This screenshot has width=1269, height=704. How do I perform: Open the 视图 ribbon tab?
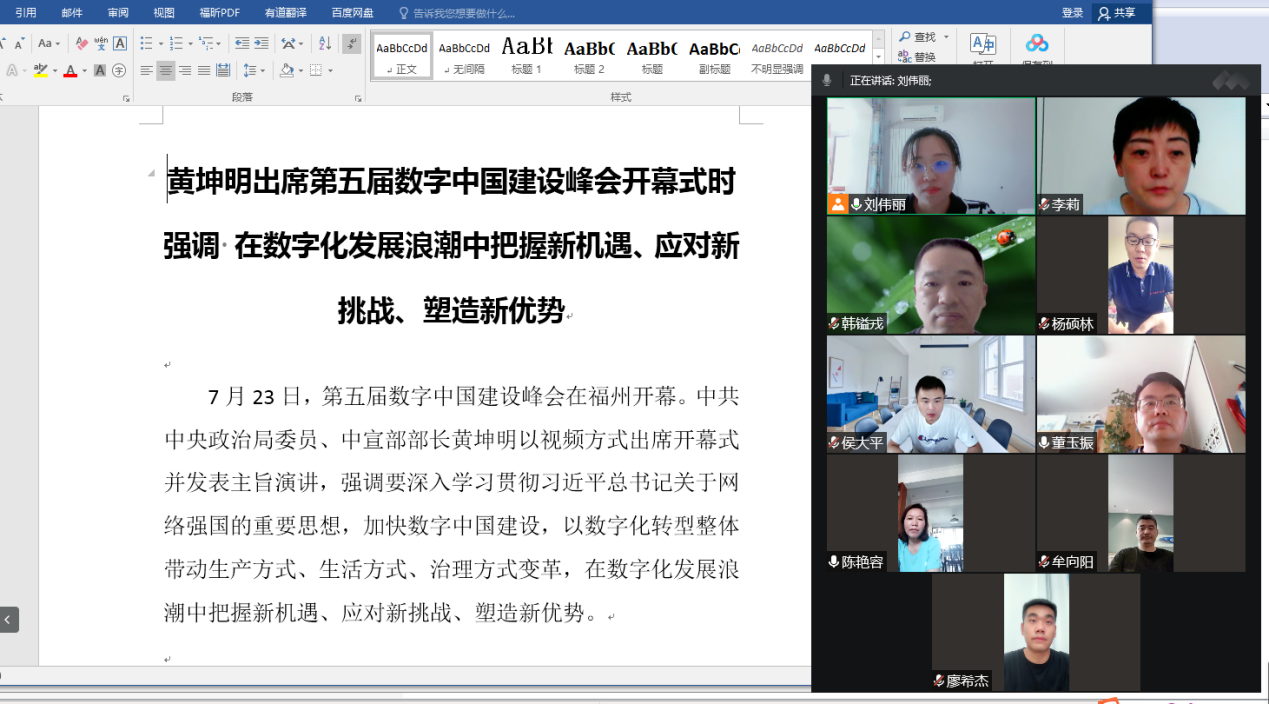tap(164, 13)
